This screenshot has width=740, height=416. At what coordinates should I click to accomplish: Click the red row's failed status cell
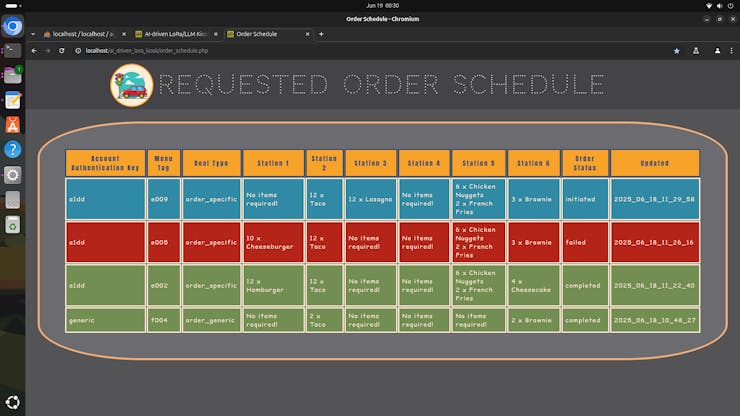point(584,242)
